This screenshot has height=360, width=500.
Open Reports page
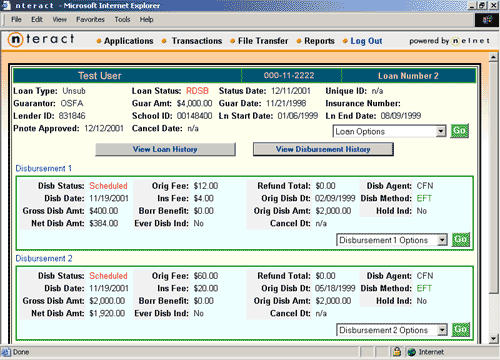click(319, 41)
